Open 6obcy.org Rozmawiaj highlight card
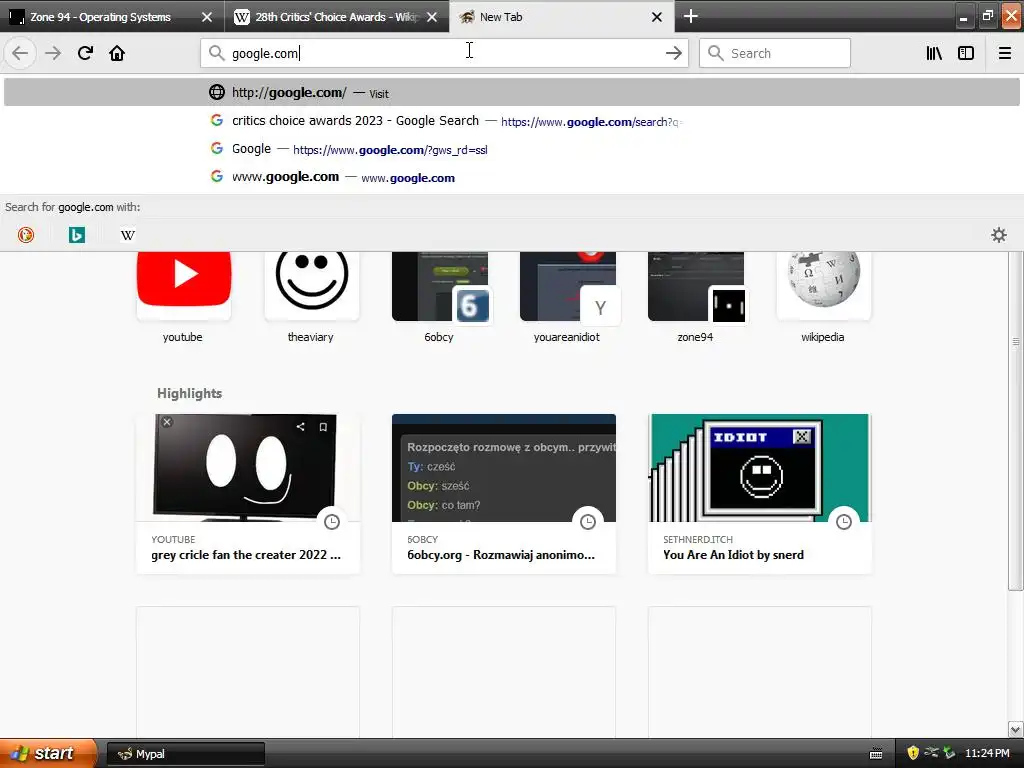1024x768 pixels. tap(504, 494)
